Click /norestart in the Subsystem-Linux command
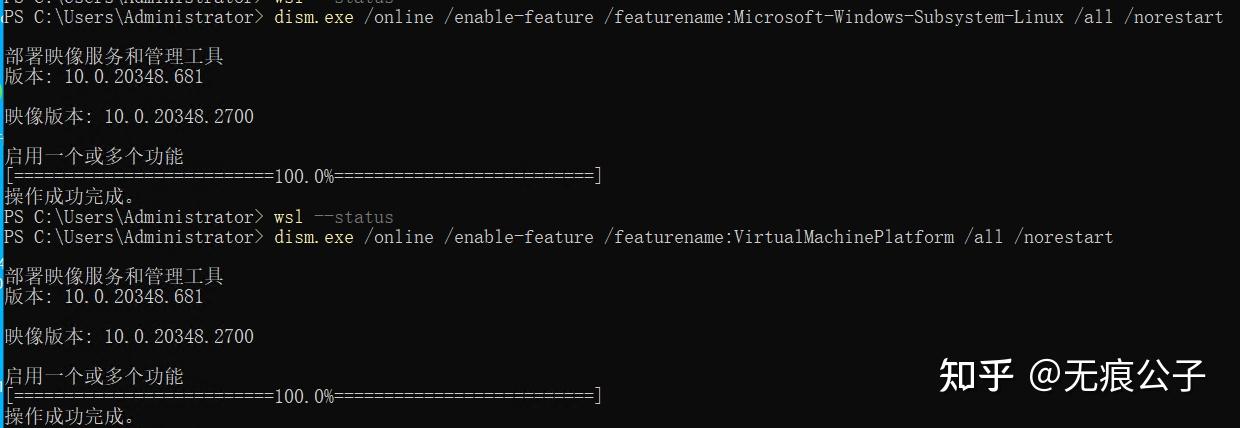This screenshot has height=428, width=1240. [x=1173, y=17]
